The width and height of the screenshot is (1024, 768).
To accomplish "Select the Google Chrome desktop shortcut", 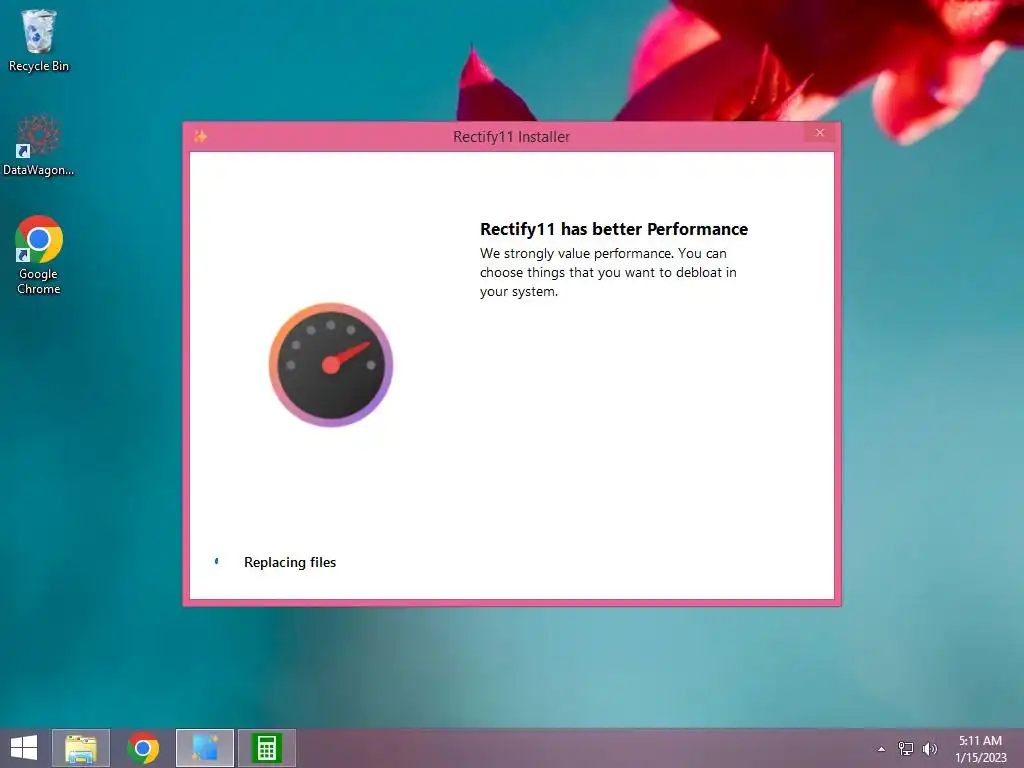I will pos(38,255).
